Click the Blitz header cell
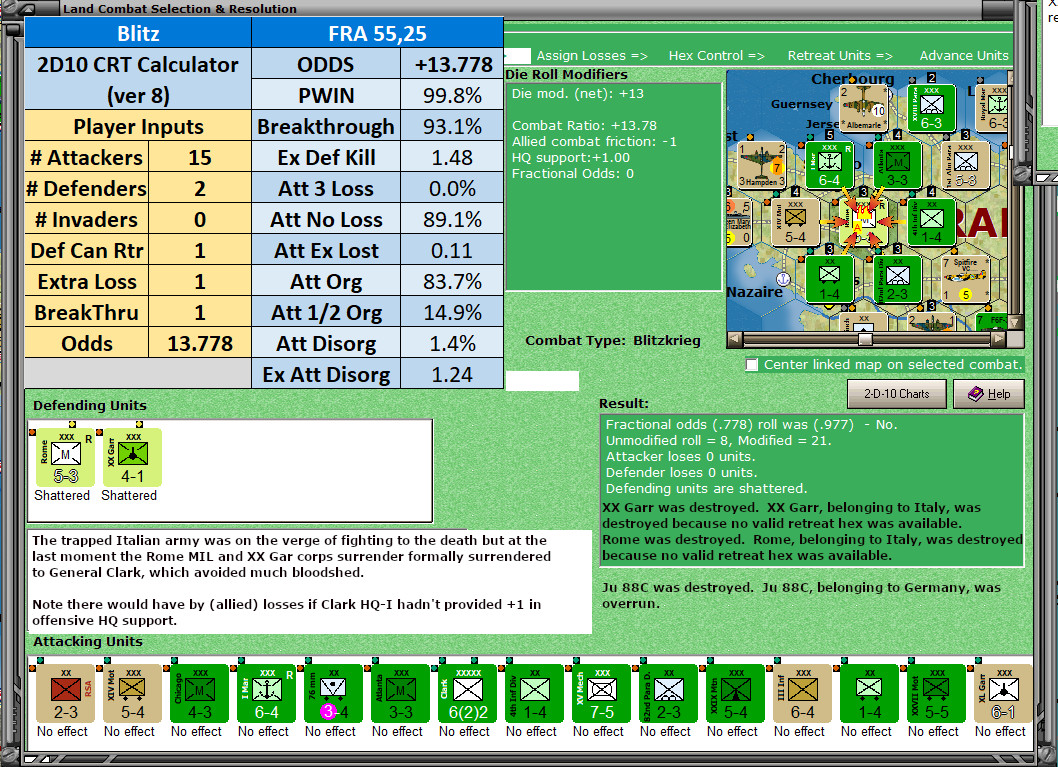Image resolution: width=1058 pixels, height=767 pixels. 138,33
